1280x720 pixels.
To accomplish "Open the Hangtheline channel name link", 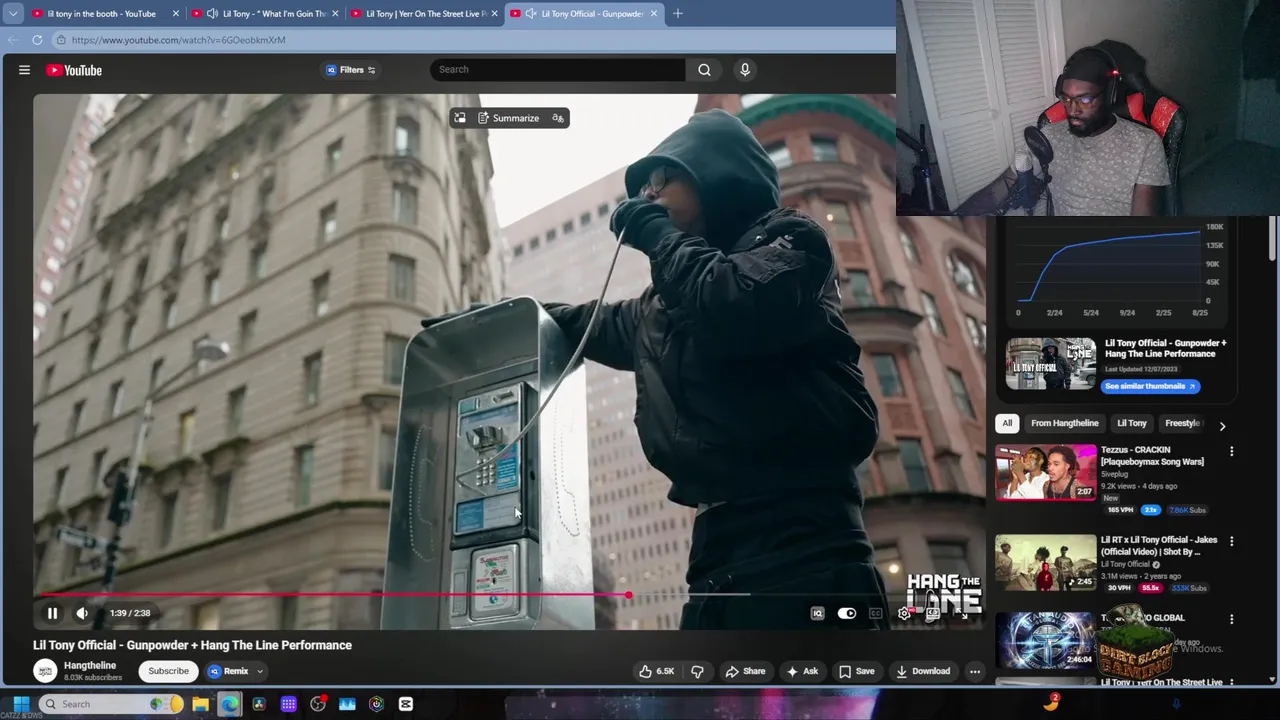I will (x=90, y=665).
